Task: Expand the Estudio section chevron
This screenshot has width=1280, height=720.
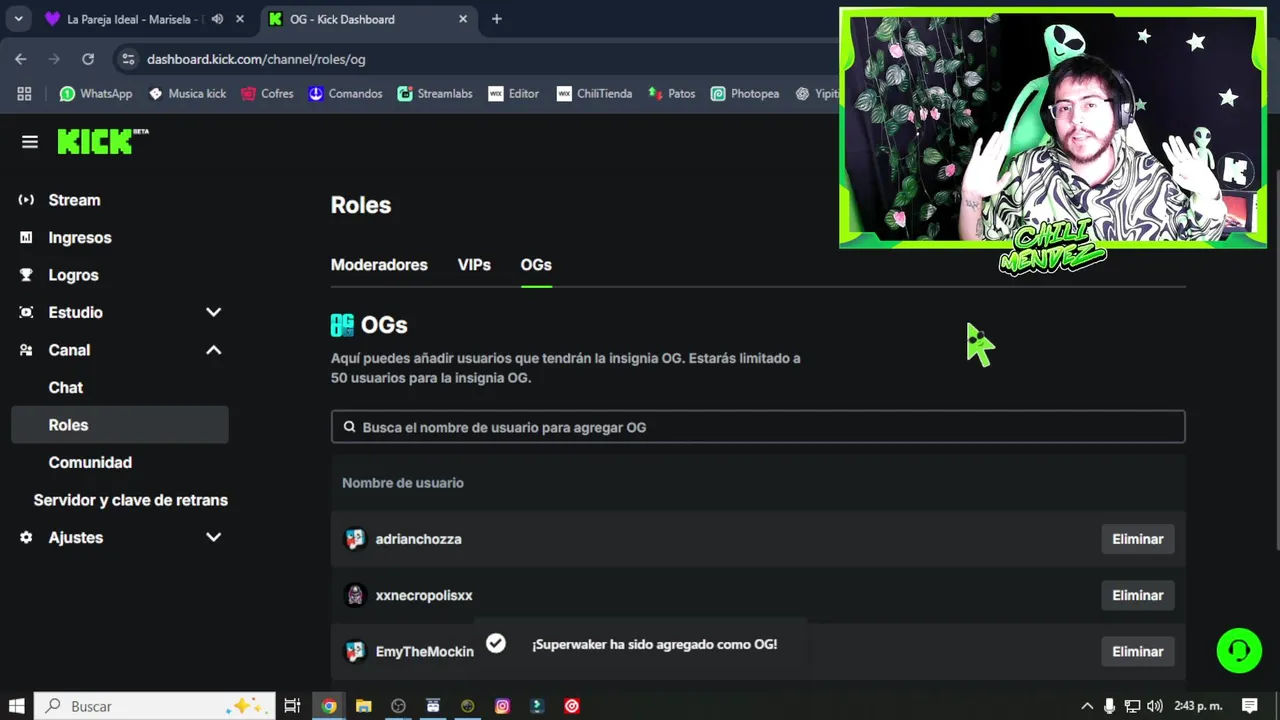Action: [213, 312]
